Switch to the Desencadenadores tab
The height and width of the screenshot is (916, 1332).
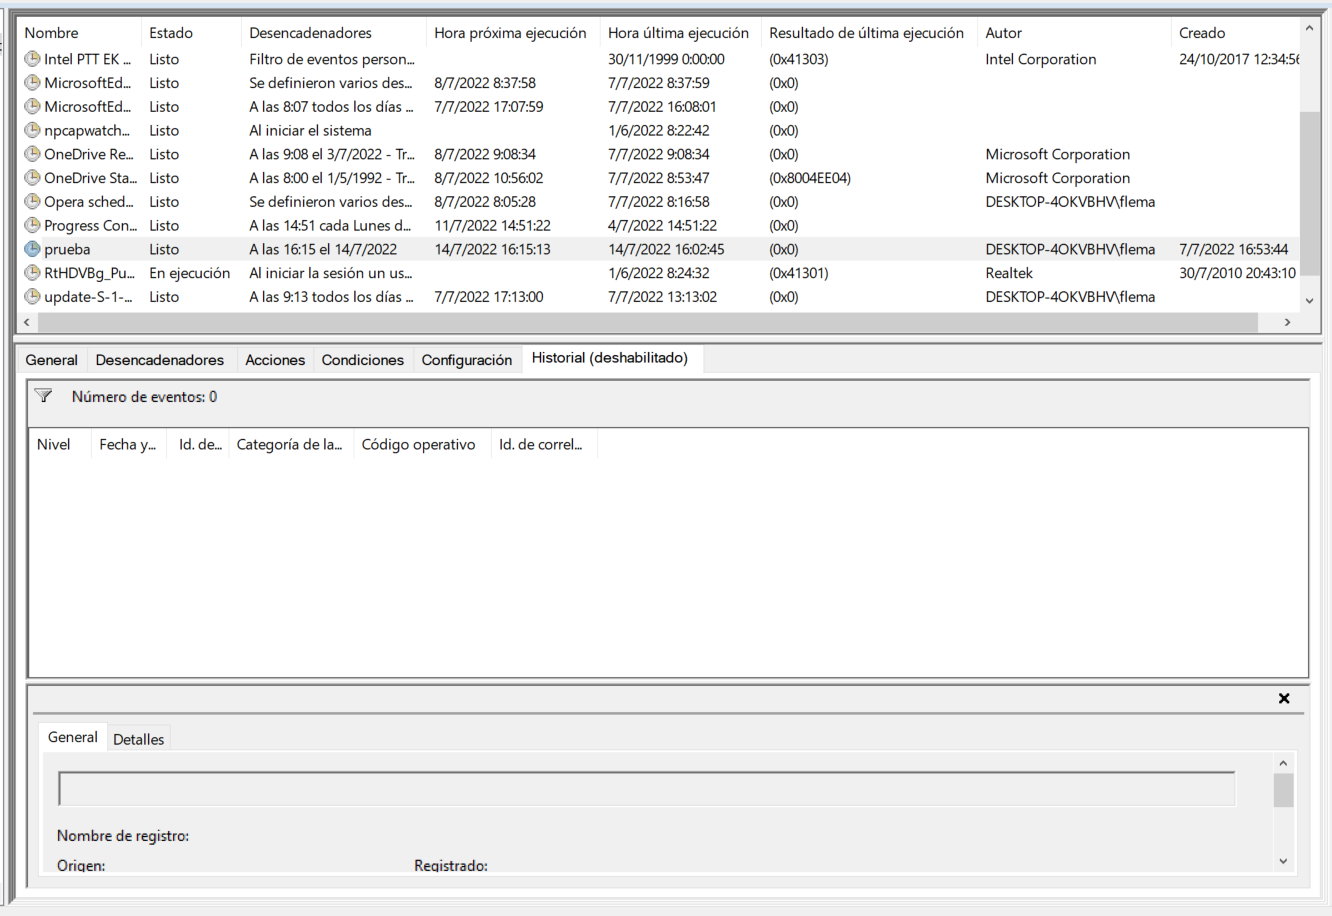[160, 359]
